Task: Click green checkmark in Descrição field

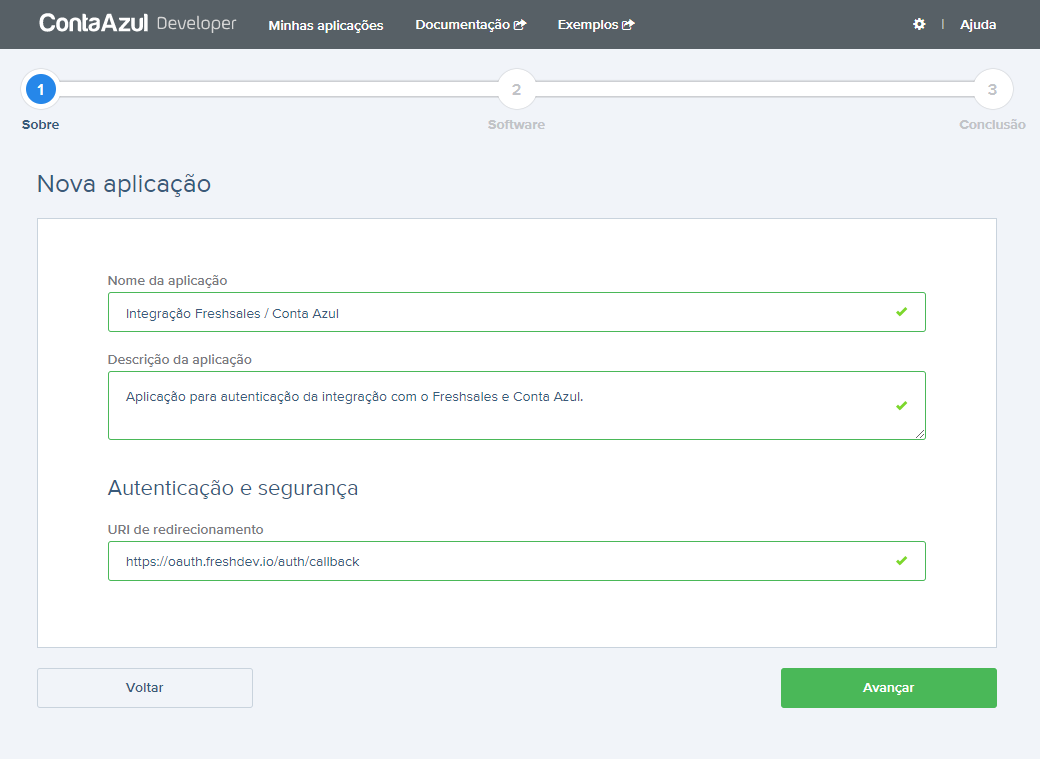Action: click(901, 405)
